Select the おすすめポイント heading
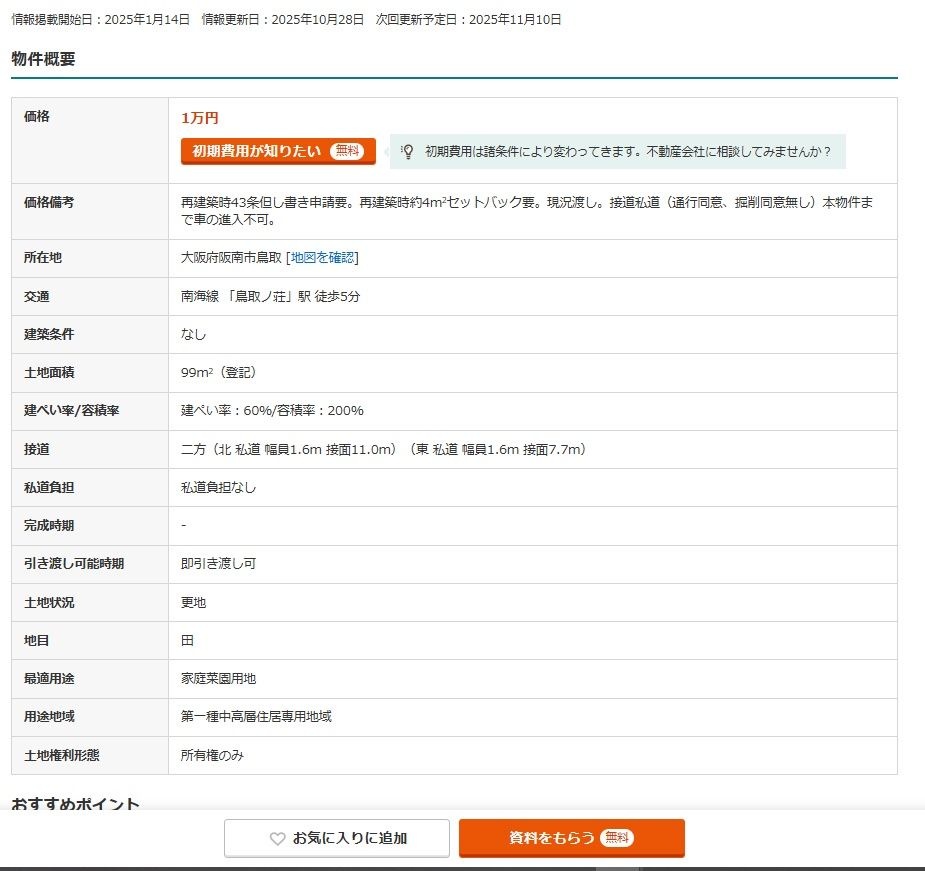This screenshot has width=925, height=871. (x=76, y=804)
